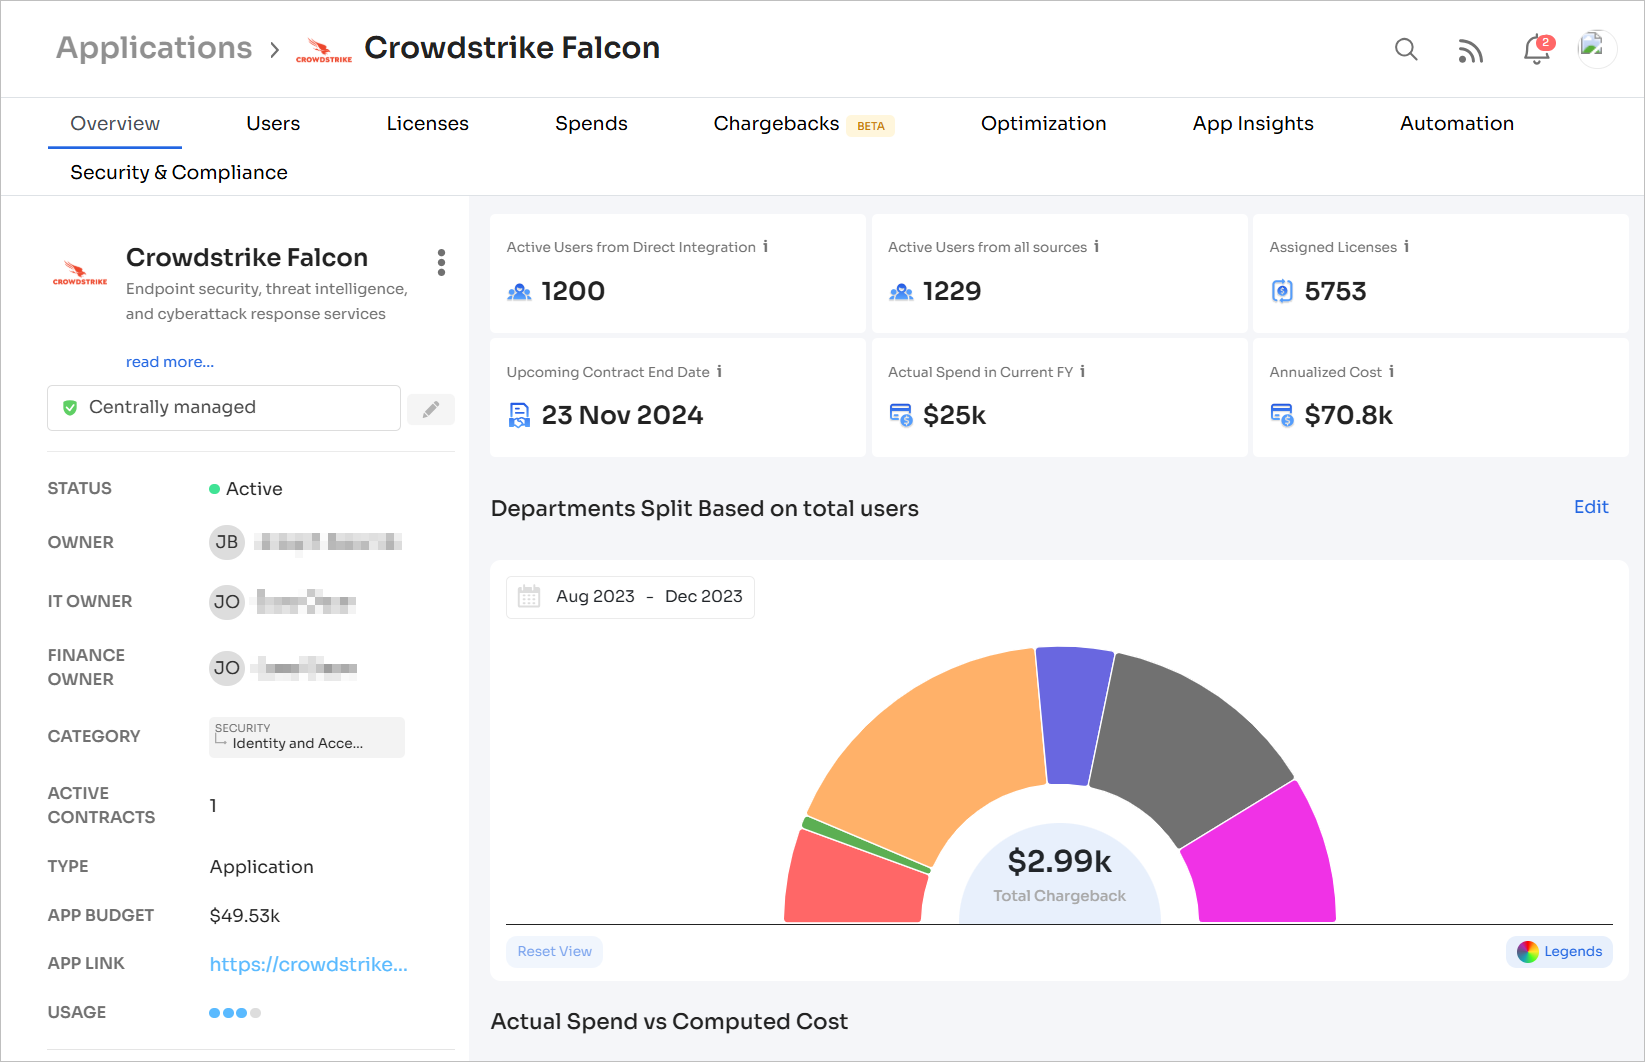Open the three-dot menu beside Crowdstrike Falcon
The image size is (1645, 1062).
[x=441, y=263]
